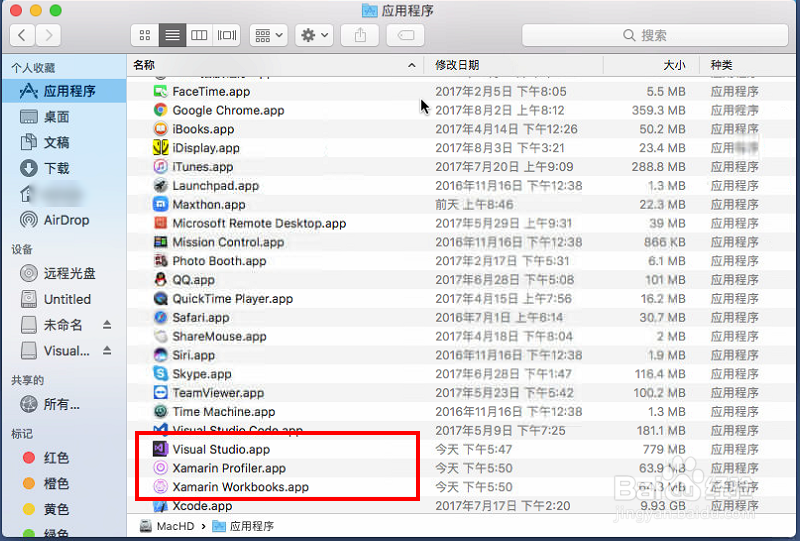Open the gear action menu
Image resolution: width=800 pixels, height=541 pixels.
tap(314, 35)
